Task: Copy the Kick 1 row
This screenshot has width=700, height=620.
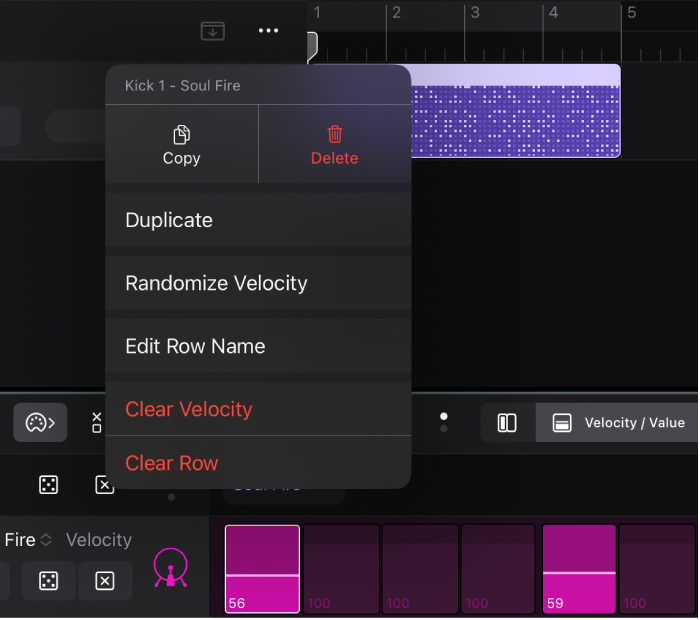Action: click(x=182, y=145)
